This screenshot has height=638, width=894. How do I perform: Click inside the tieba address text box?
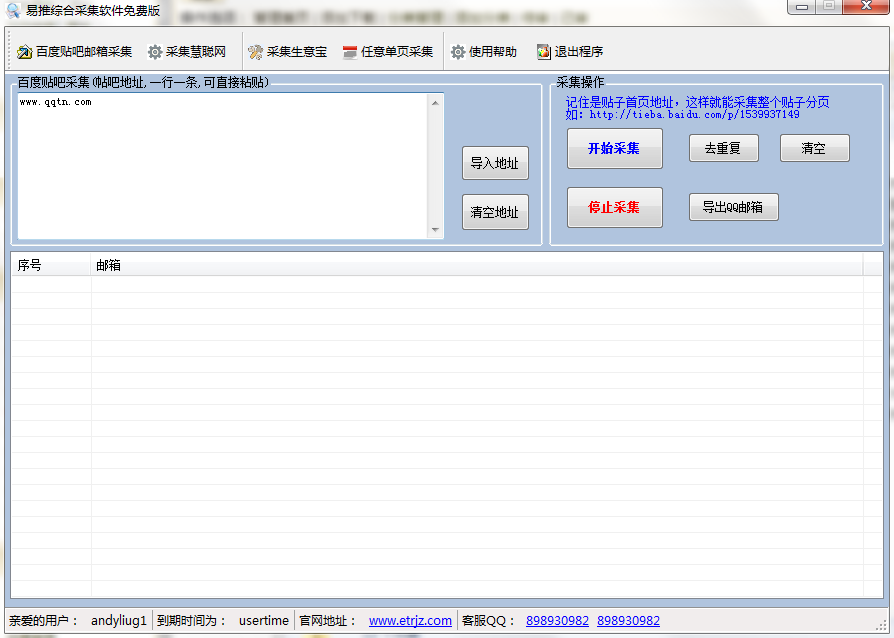[222, 165]
